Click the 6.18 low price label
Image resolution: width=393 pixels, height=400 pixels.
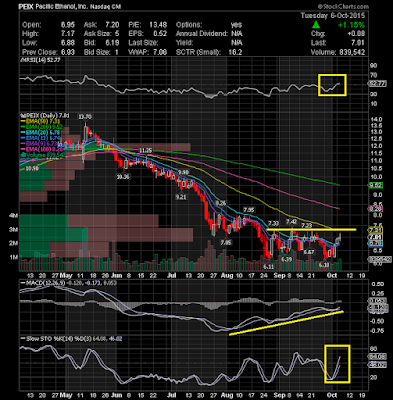point(324,265)
